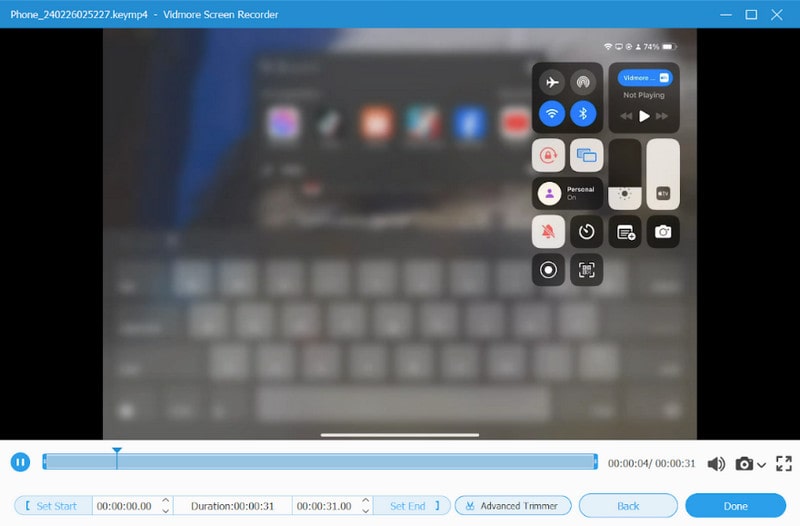This screenshot has width=800, height=526.
Task: Click the Back button
Action: coord(628,506)
